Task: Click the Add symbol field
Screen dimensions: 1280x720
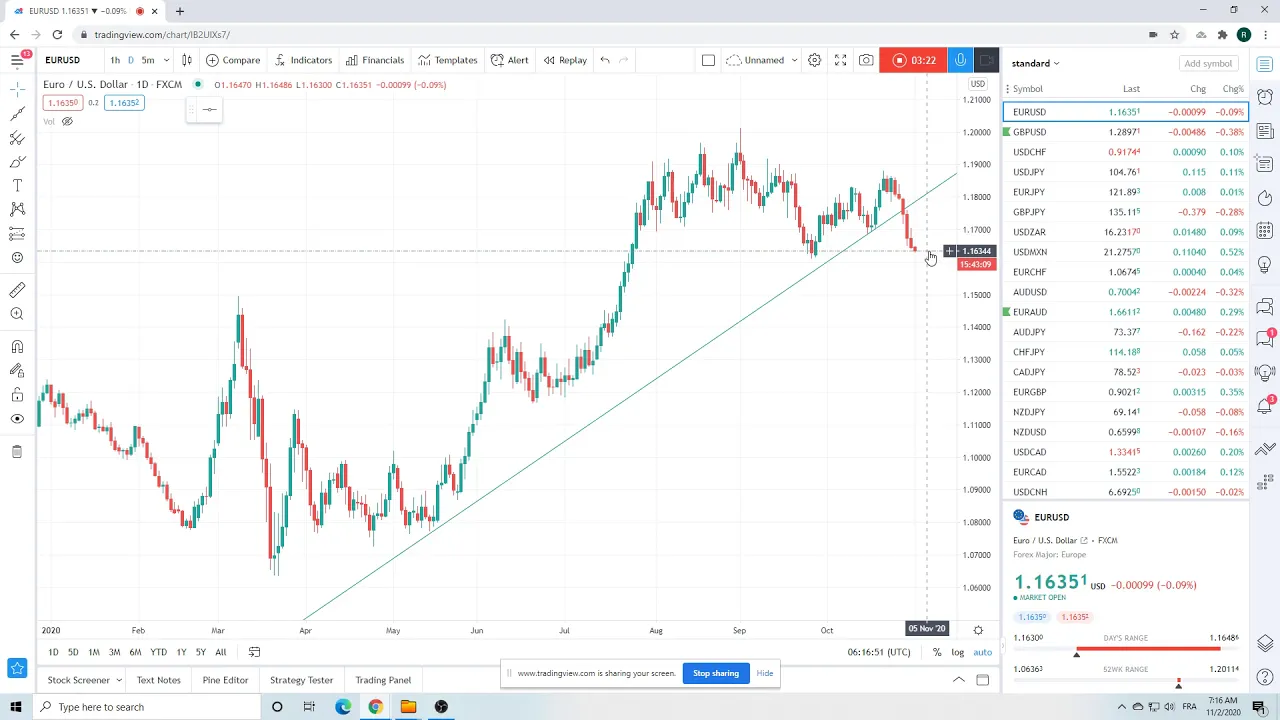Action: tap(1208, 63)
